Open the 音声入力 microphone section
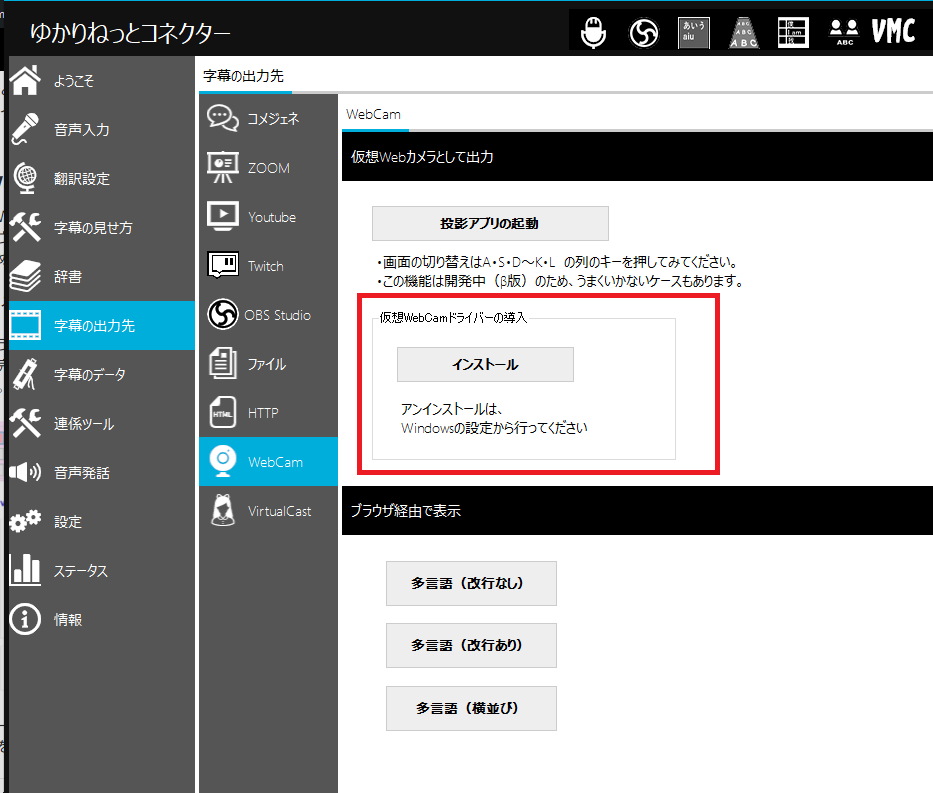 pyautogui.click(x=102, y=130)
